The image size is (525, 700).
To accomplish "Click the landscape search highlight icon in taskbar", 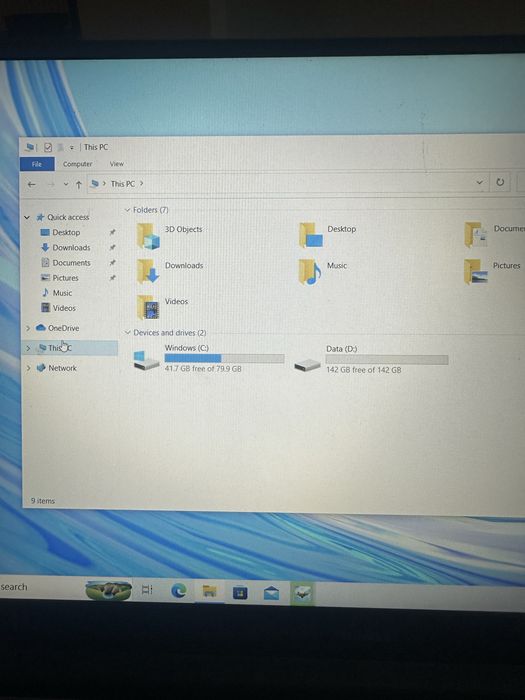I will point(108,590).
